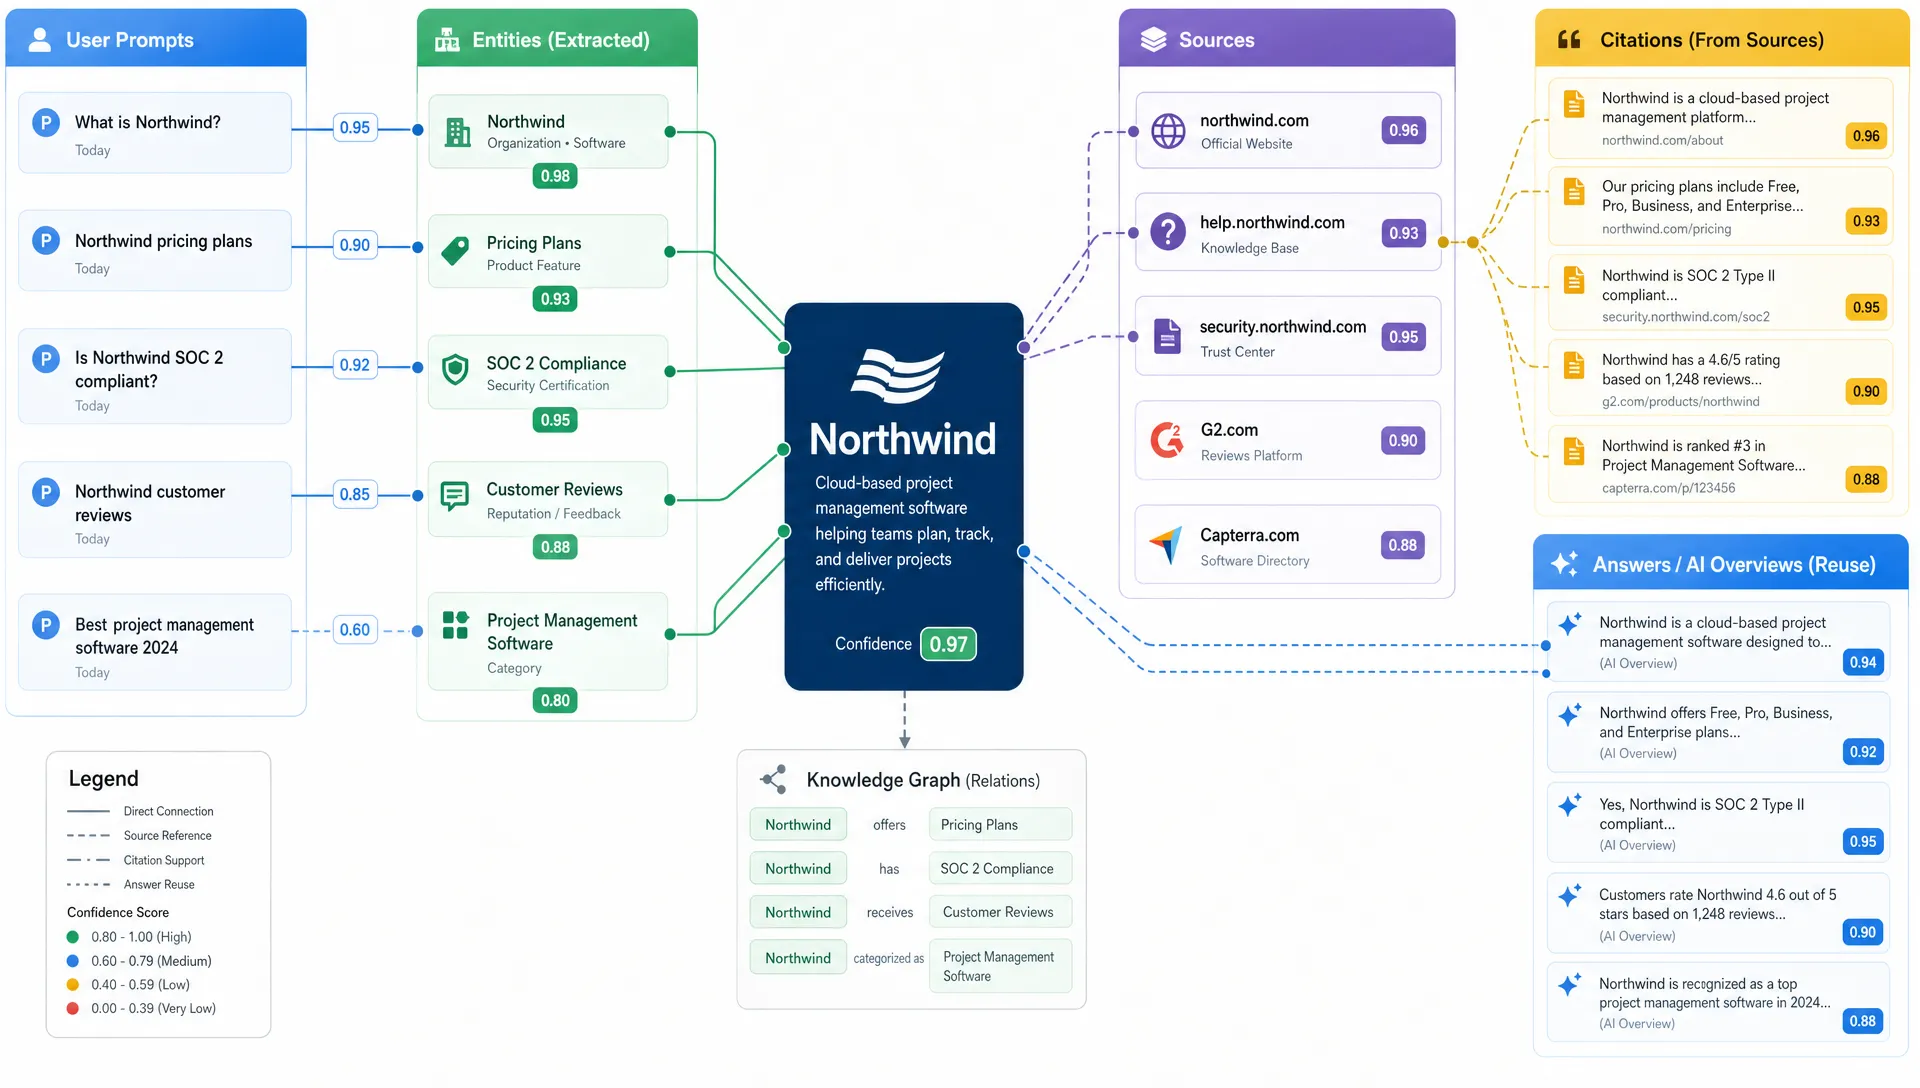
Task: Click the User Prompts person icon
Action: coord(40,40)
